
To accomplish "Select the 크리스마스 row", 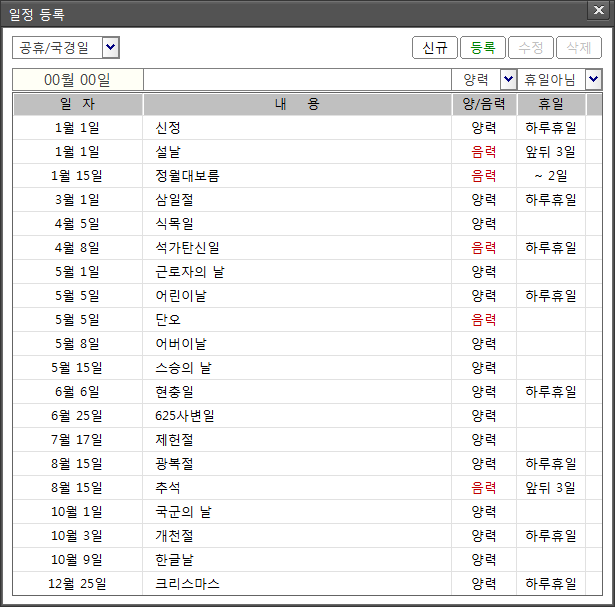I will 308,583.
